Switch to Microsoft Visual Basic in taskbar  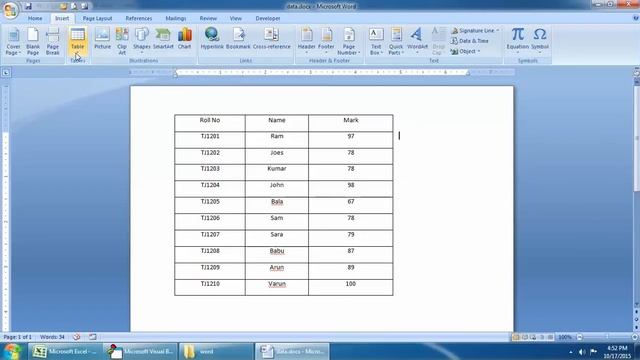[x=140, y=351]
